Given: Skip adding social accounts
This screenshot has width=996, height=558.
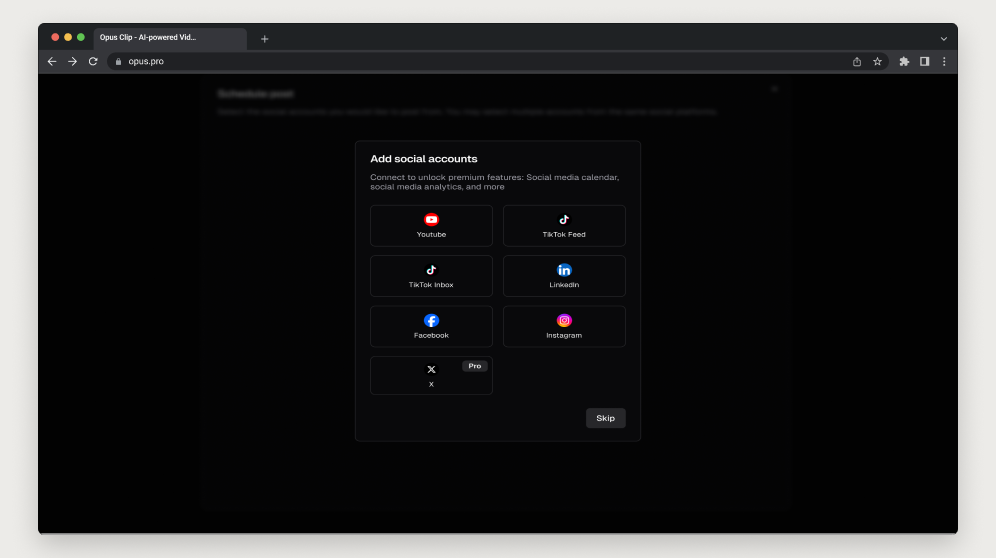Looking at the screenshot, I should (x=605, y=418).
